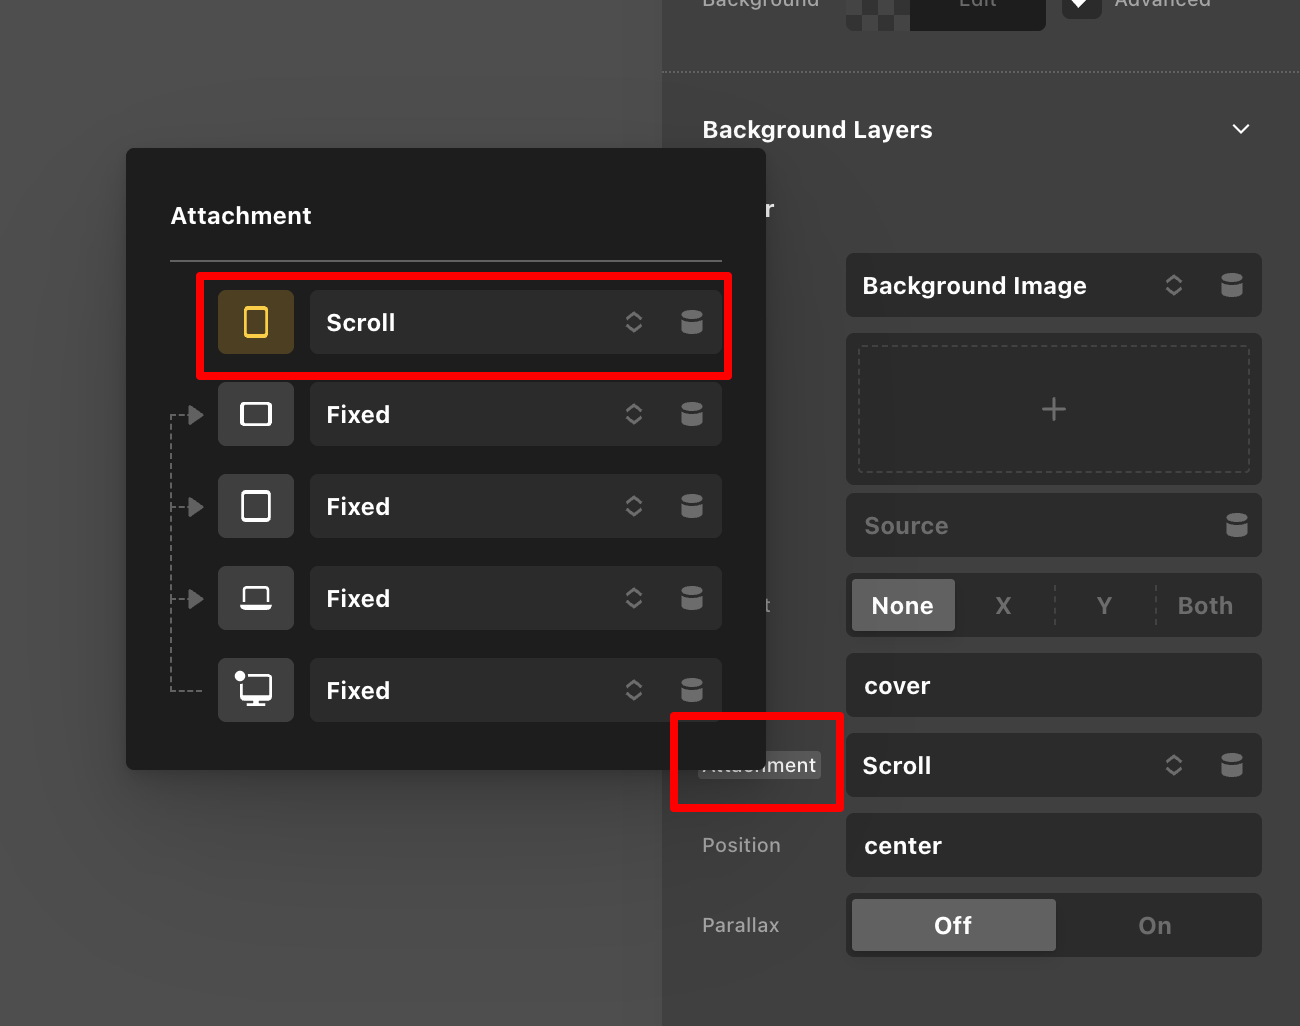Click the plus image upload area
1300x1026 pixels.
tap(1053, 409)
